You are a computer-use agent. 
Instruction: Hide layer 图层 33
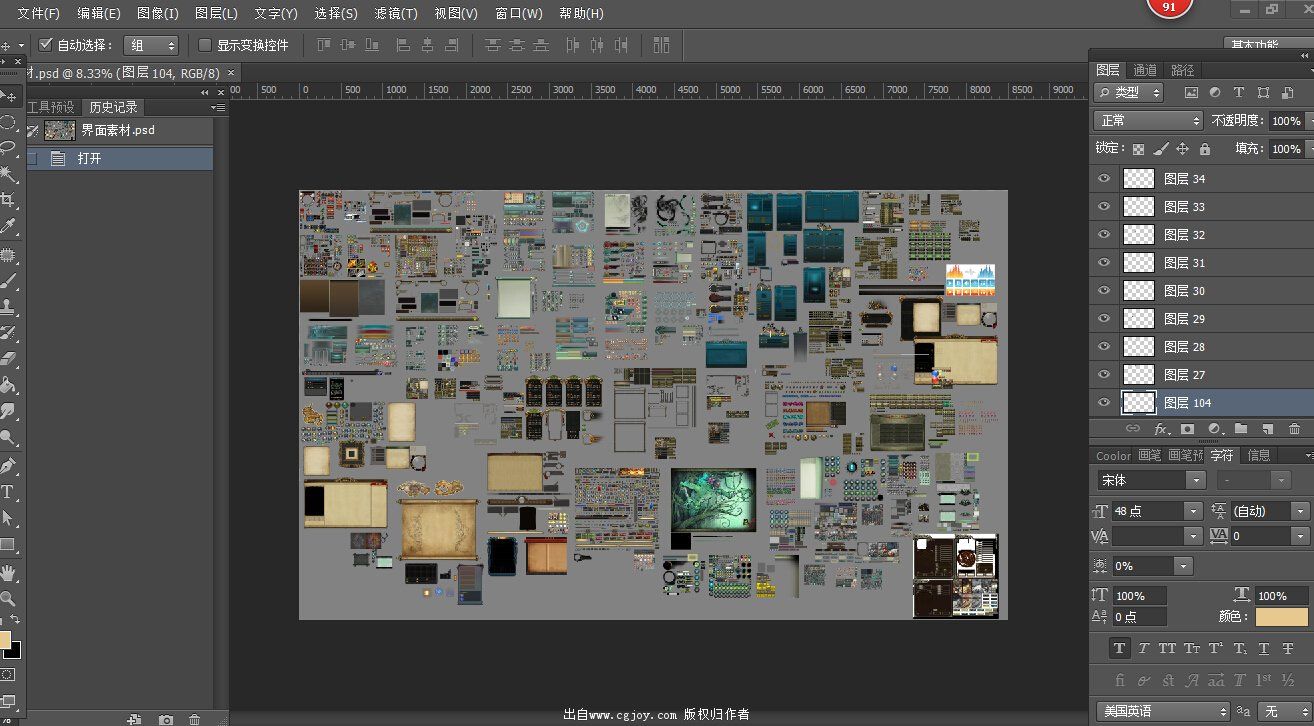click(x=1104, y=207)
